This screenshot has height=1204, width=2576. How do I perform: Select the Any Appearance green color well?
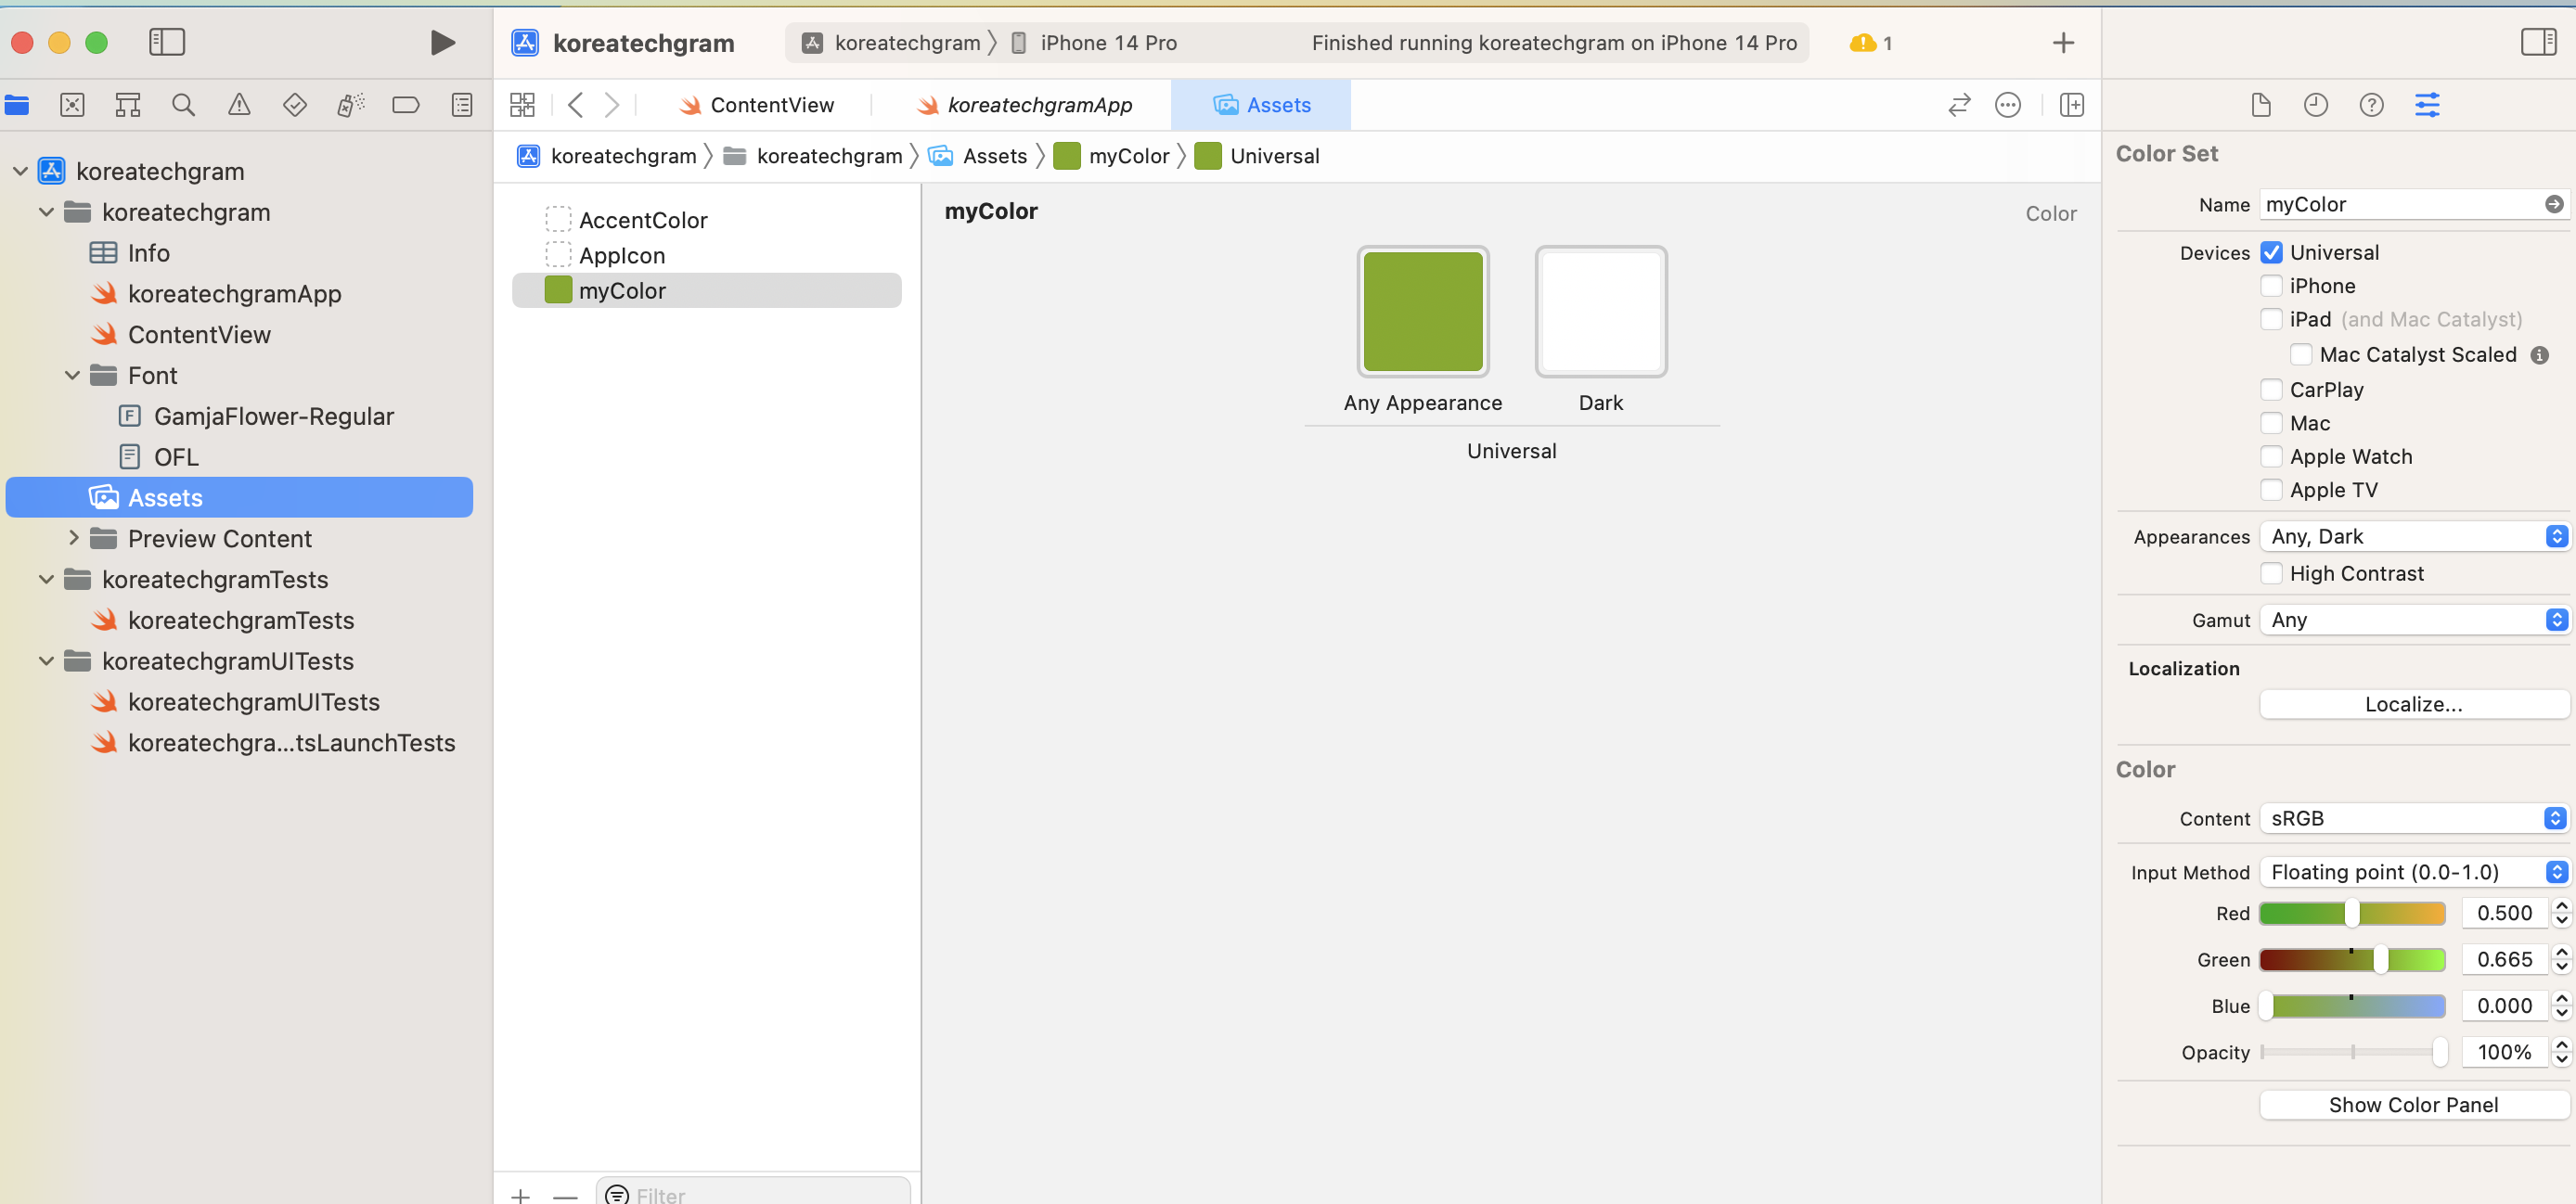(1423, 311)
